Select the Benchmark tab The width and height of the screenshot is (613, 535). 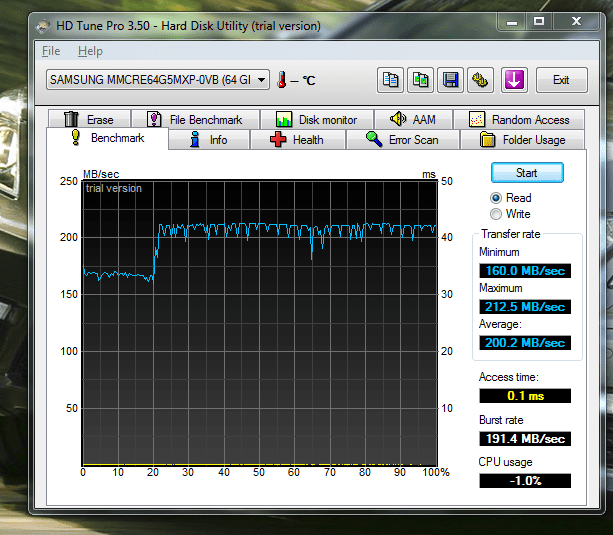coord(108,138)
